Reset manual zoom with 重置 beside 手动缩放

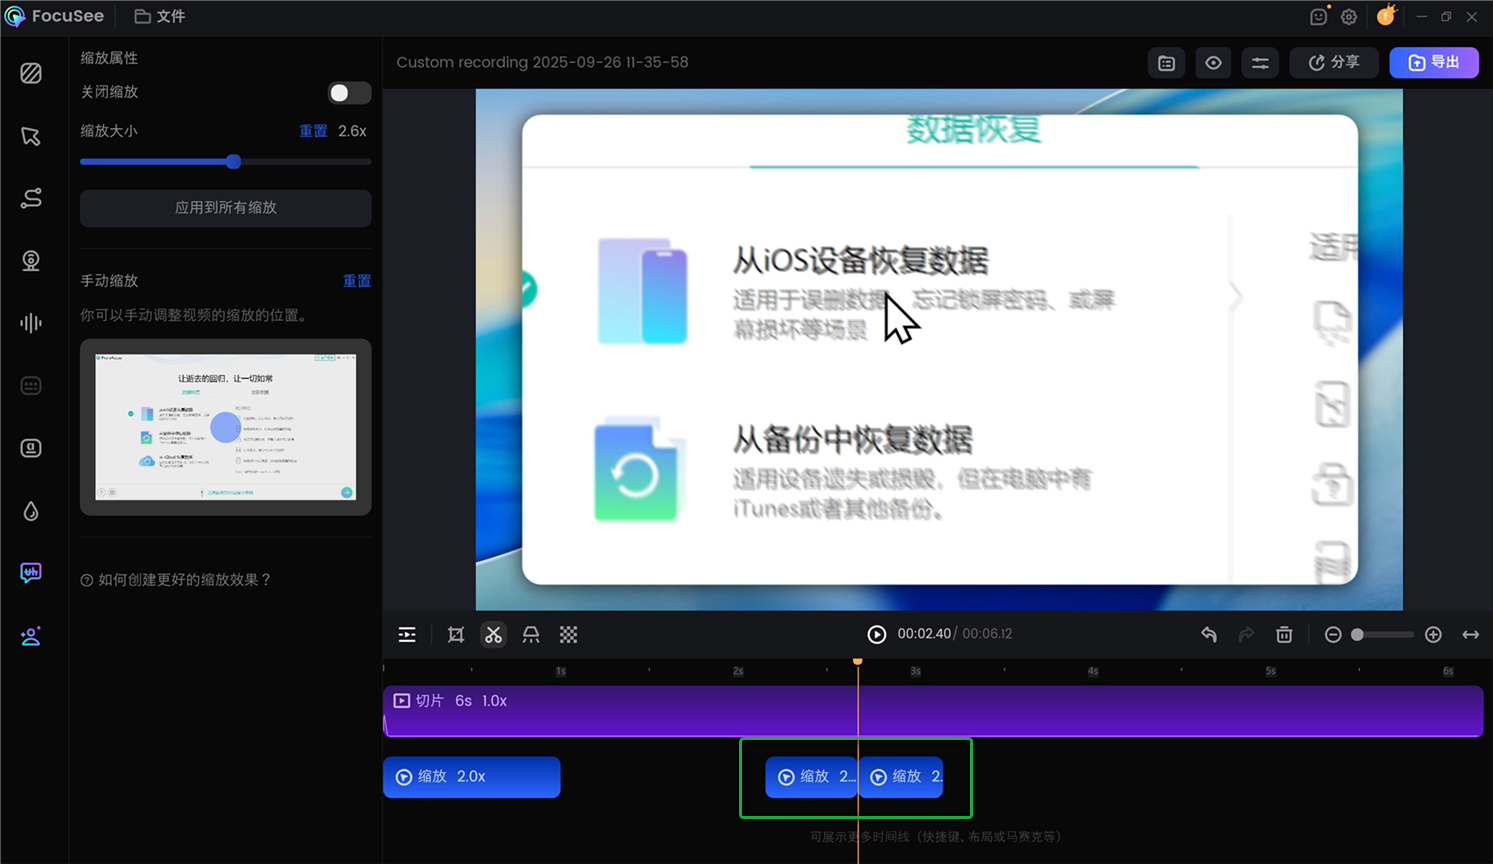coord(357,281)
